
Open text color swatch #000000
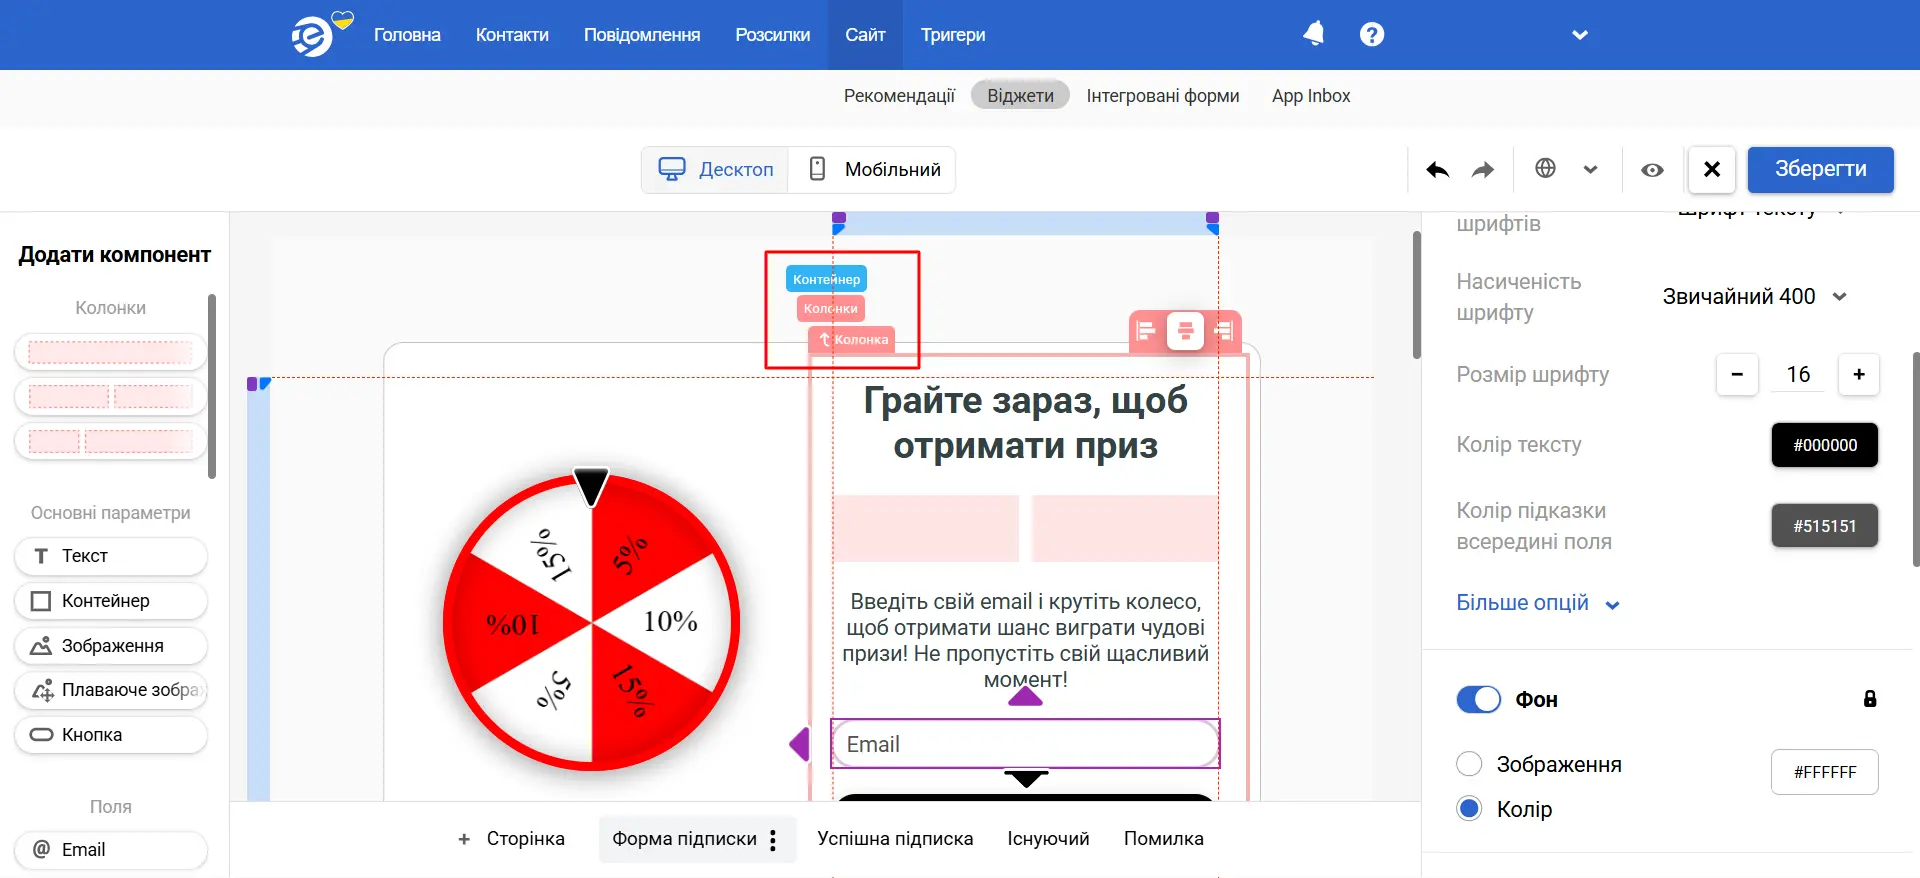[x=1825, y=445]
